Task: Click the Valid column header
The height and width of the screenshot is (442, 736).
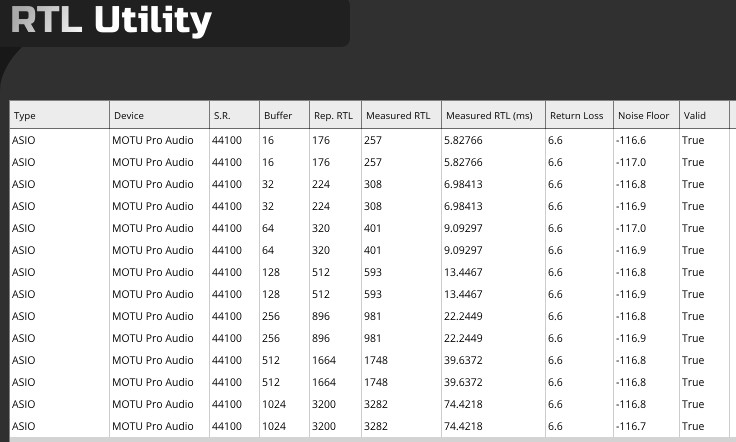Action: pyautogui.click(x=695, y=116)
